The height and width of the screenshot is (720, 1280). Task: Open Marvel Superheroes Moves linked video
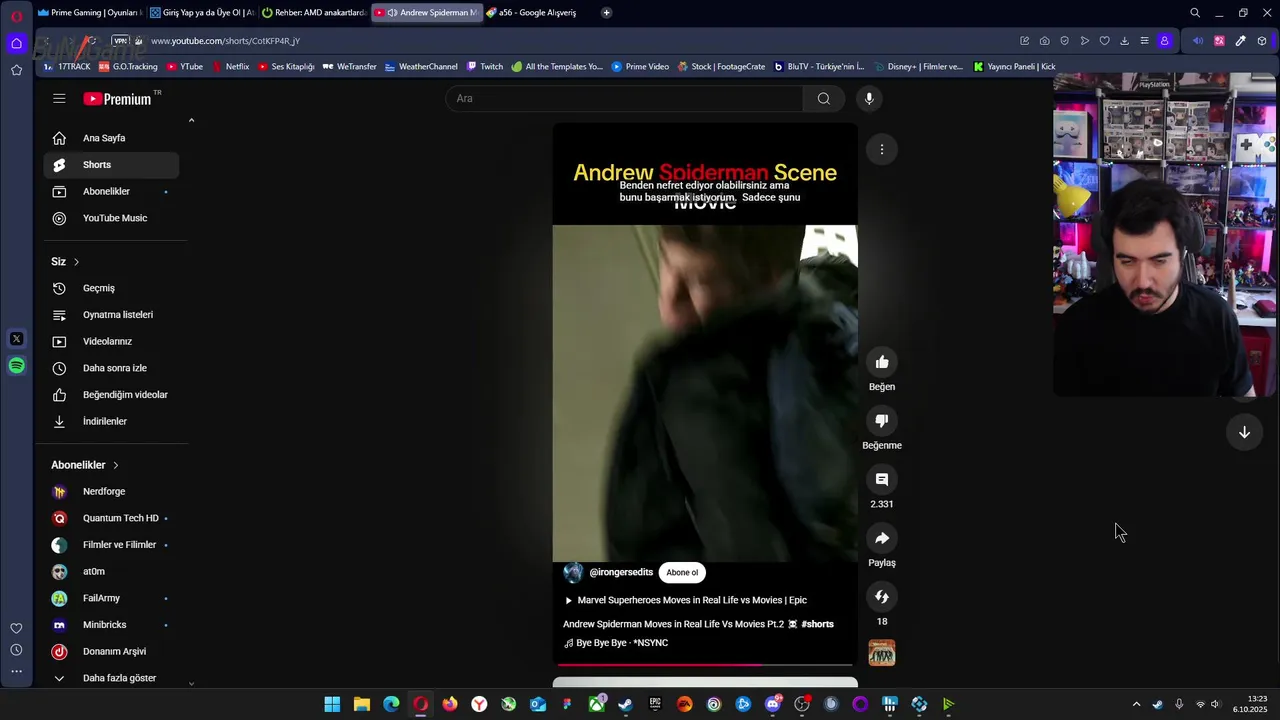coord(686,600)
